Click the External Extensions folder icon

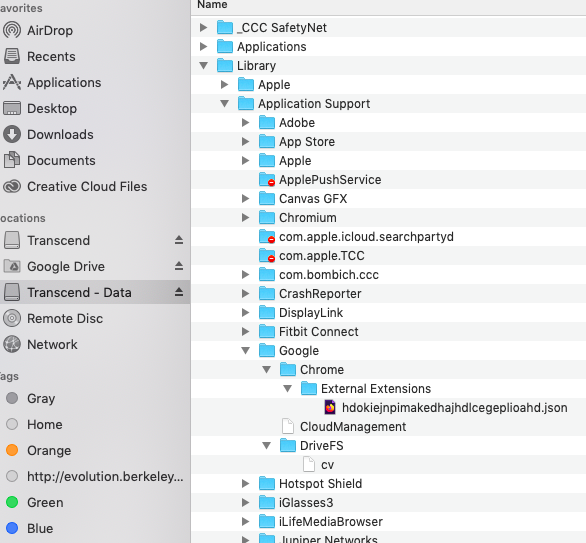tap(309, 388)
